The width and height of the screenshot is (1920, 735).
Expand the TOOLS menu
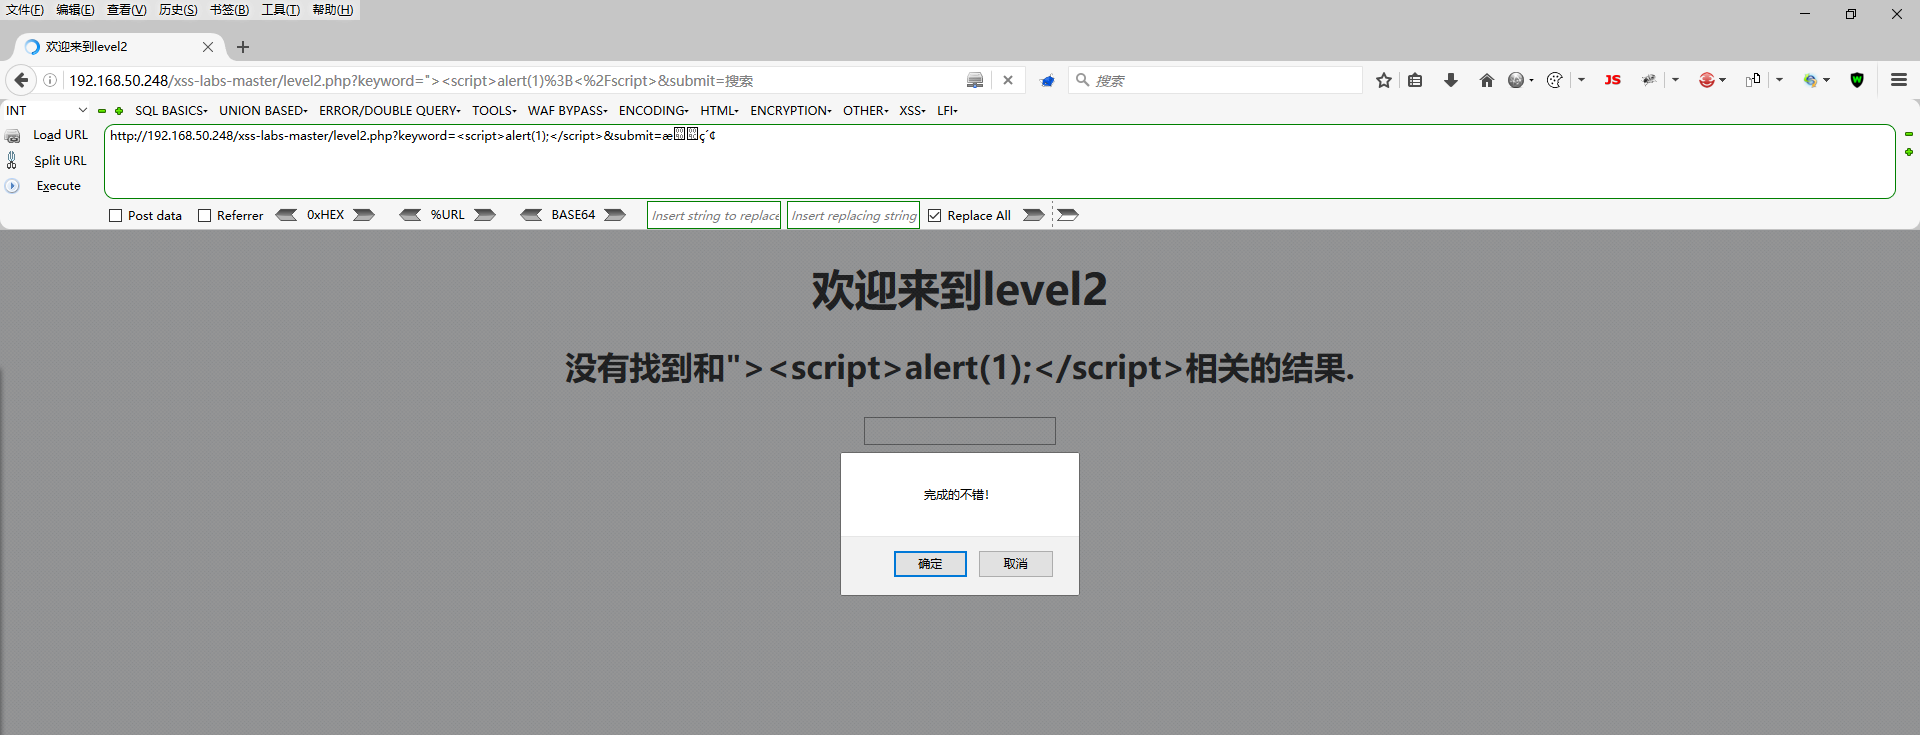(x=494, y=111)
